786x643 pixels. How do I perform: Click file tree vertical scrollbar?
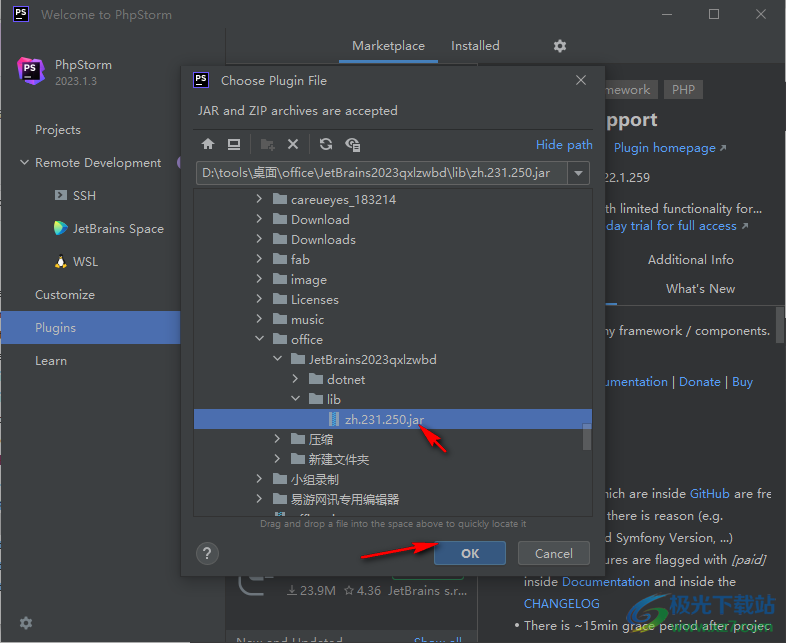(586, 437)
